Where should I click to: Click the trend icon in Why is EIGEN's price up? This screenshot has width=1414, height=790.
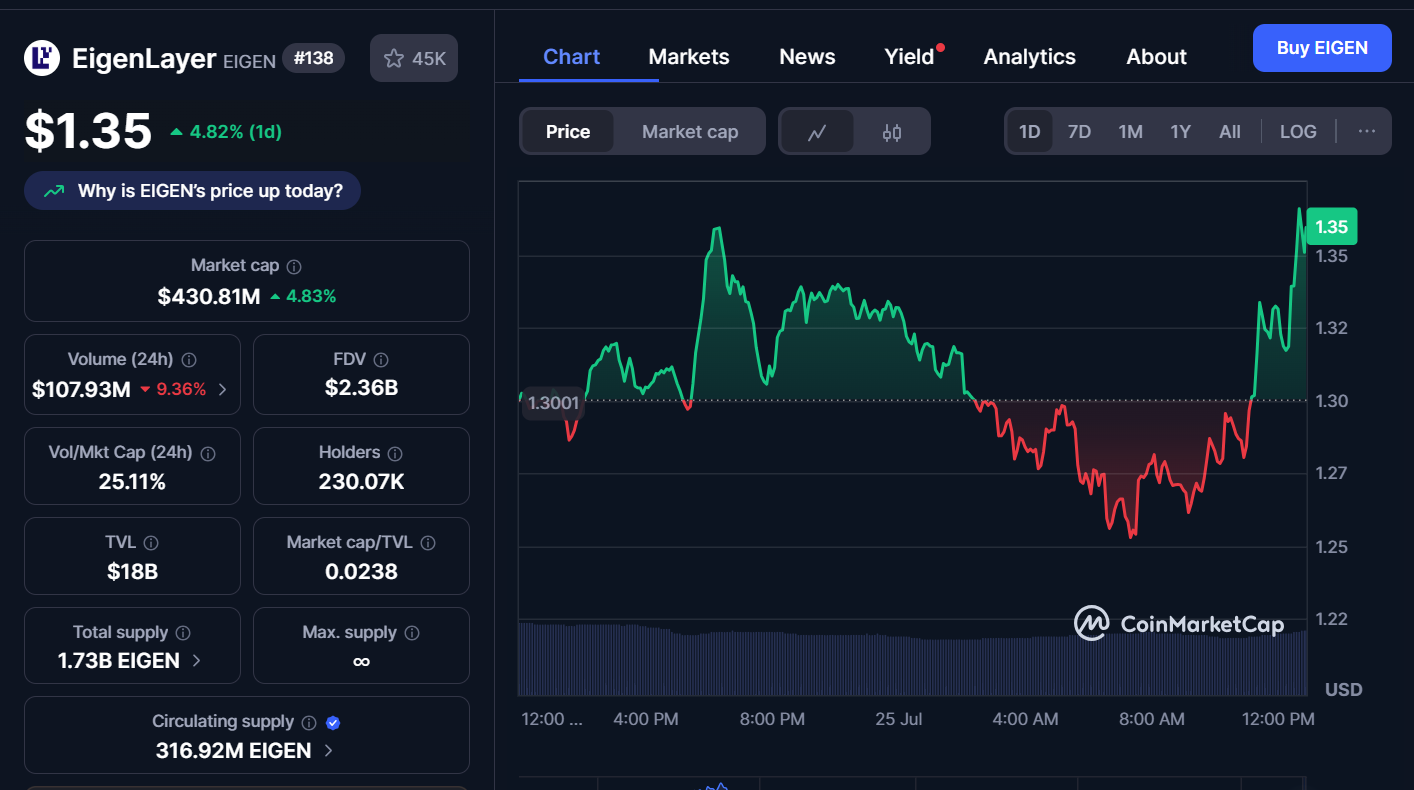click(54, 190)
